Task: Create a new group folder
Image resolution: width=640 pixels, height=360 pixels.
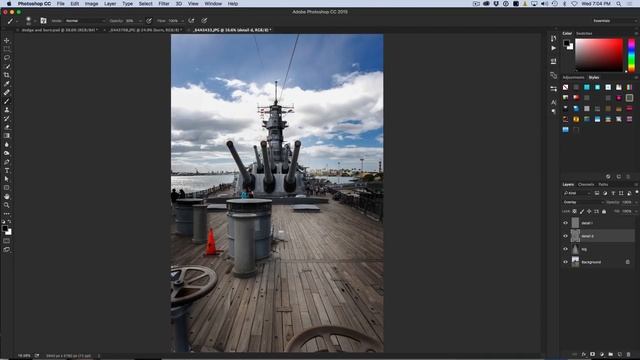Action: click(611, 354)
